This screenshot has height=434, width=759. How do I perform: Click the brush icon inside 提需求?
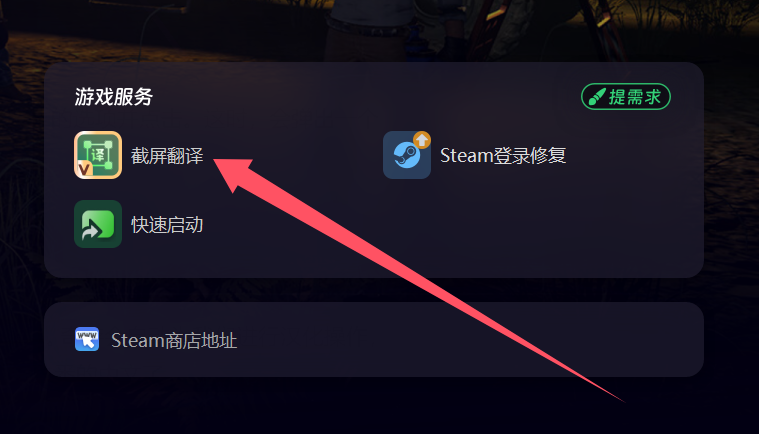point(597,97)
